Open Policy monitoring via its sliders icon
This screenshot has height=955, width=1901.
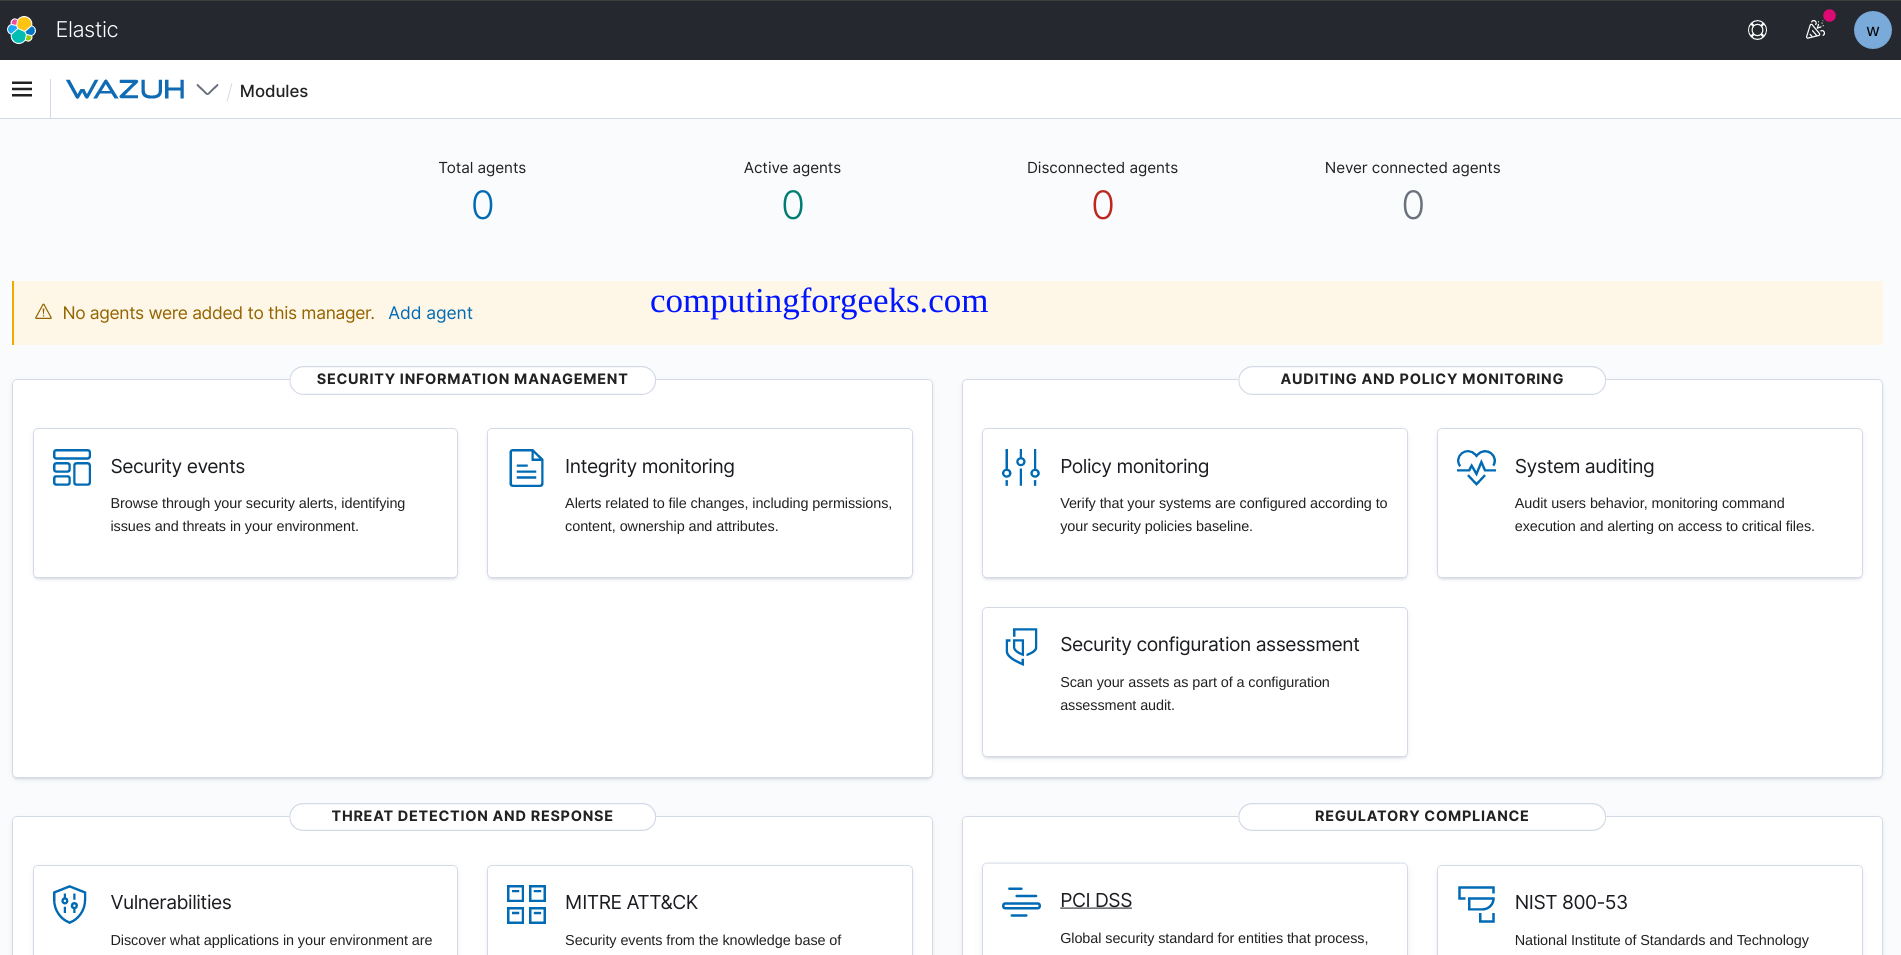coord(1020,466)
